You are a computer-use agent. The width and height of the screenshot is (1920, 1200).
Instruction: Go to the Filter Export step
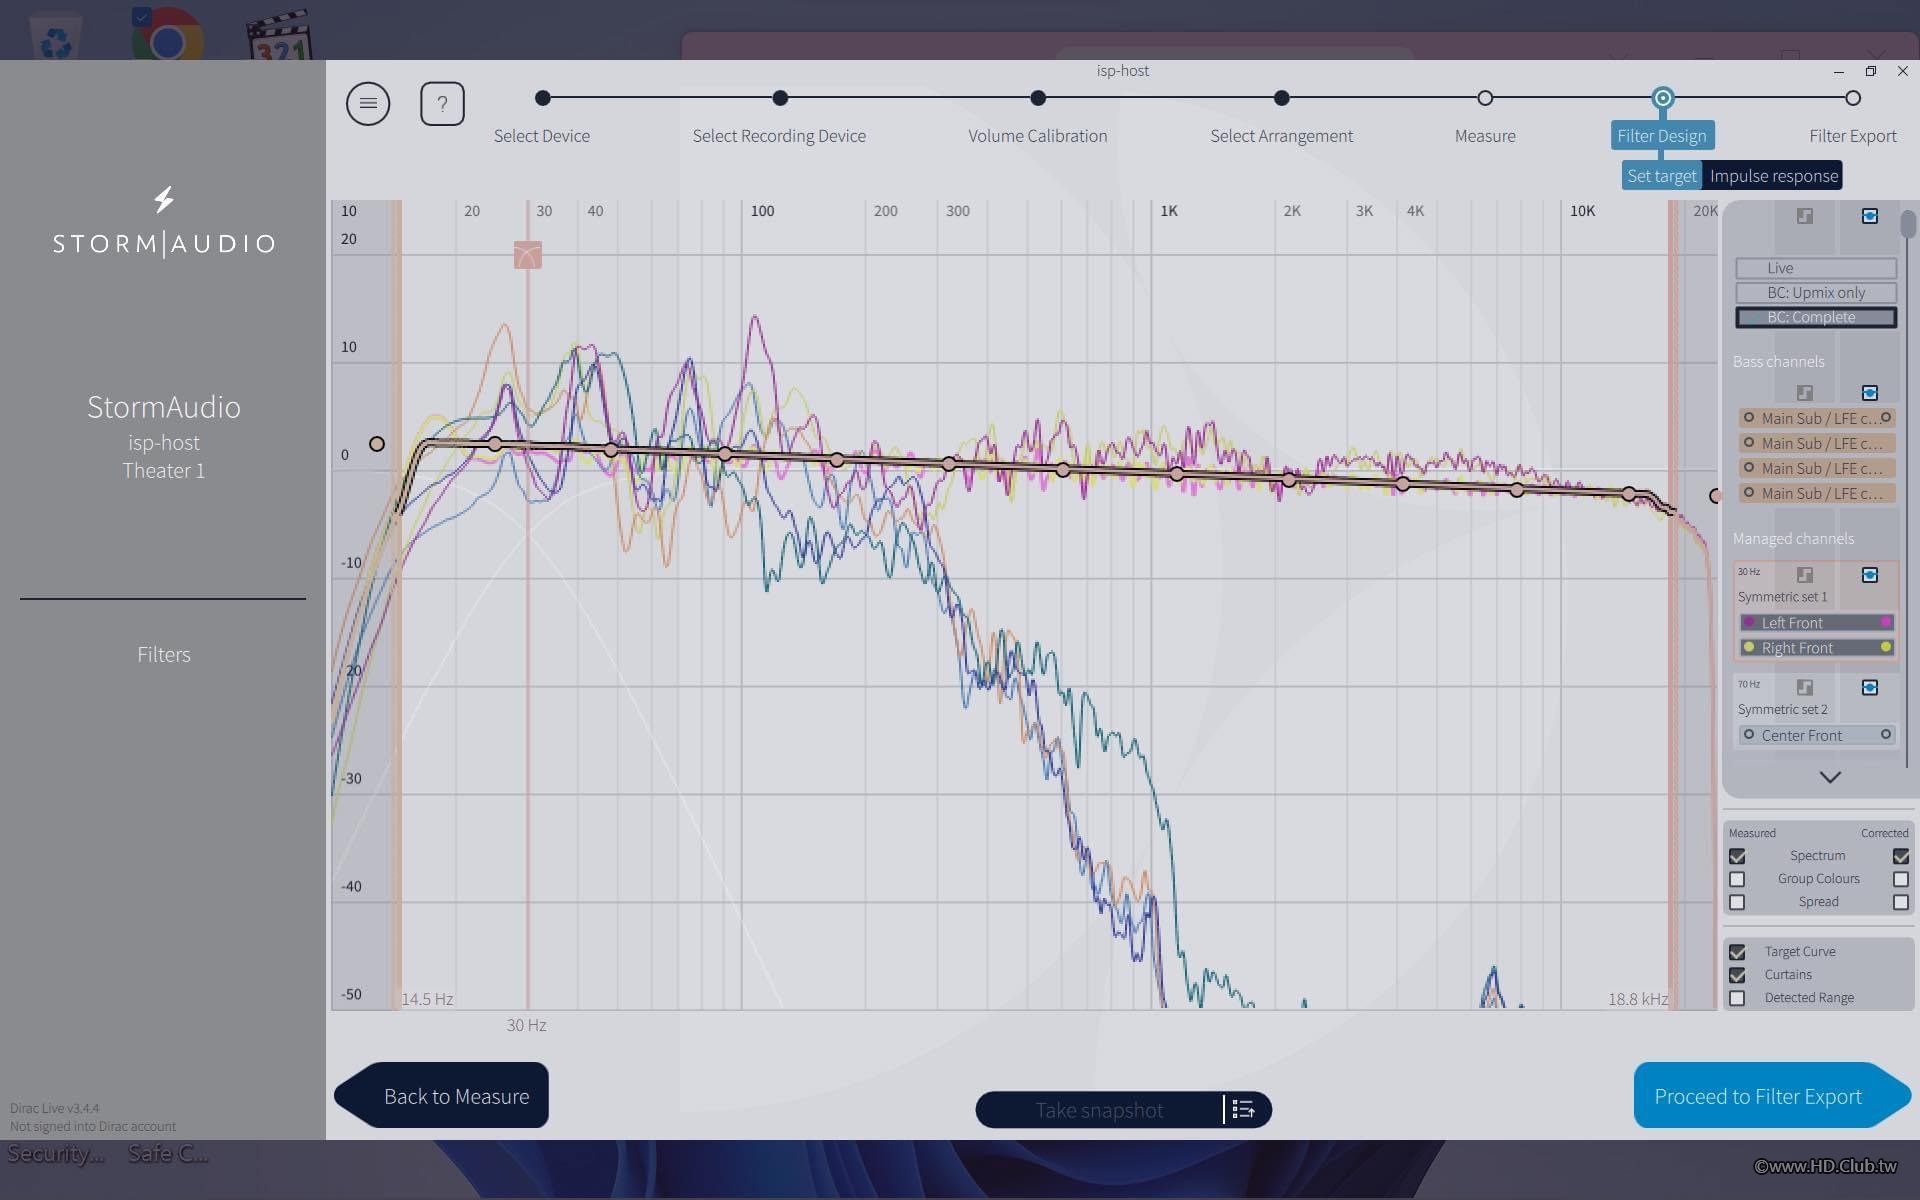click(x=1853, y=98)
